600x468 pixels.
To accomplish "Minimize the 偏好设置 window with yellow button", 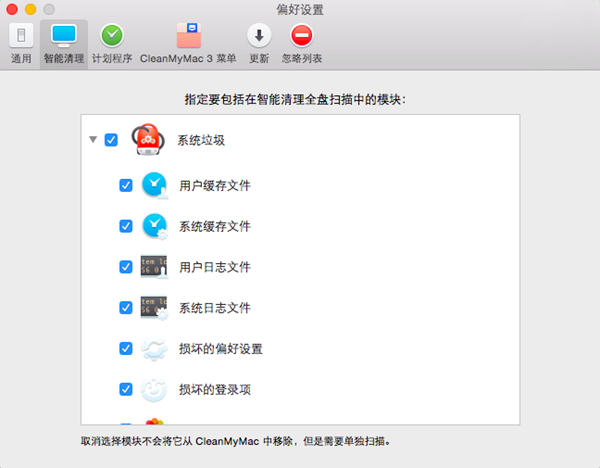I will [x=31, y=9].
